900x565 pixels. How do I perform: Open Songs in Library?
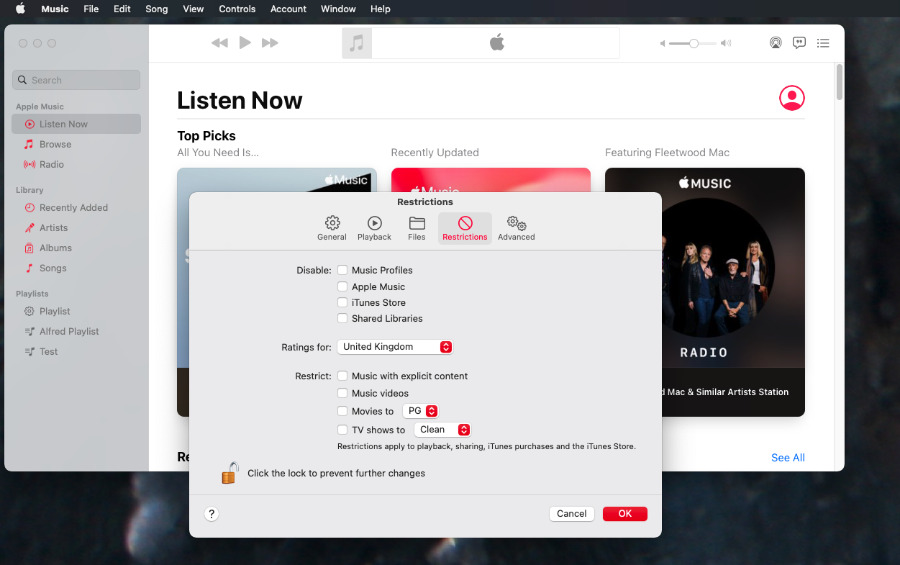[x=76, y=268]
